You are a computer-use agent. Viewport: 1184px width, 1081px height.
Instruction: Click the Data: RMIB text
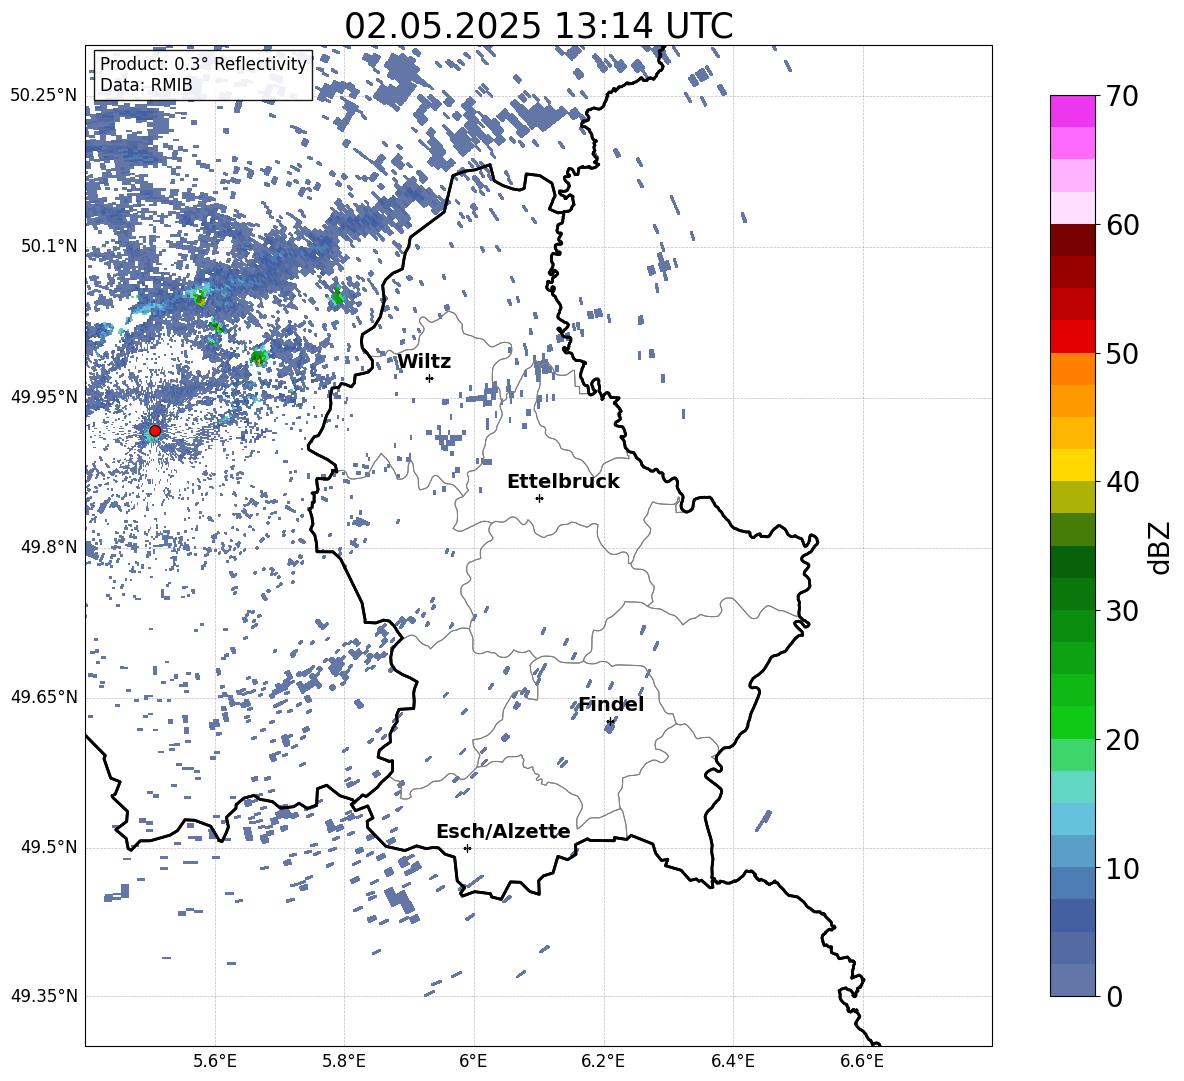[x=146, y=85]
